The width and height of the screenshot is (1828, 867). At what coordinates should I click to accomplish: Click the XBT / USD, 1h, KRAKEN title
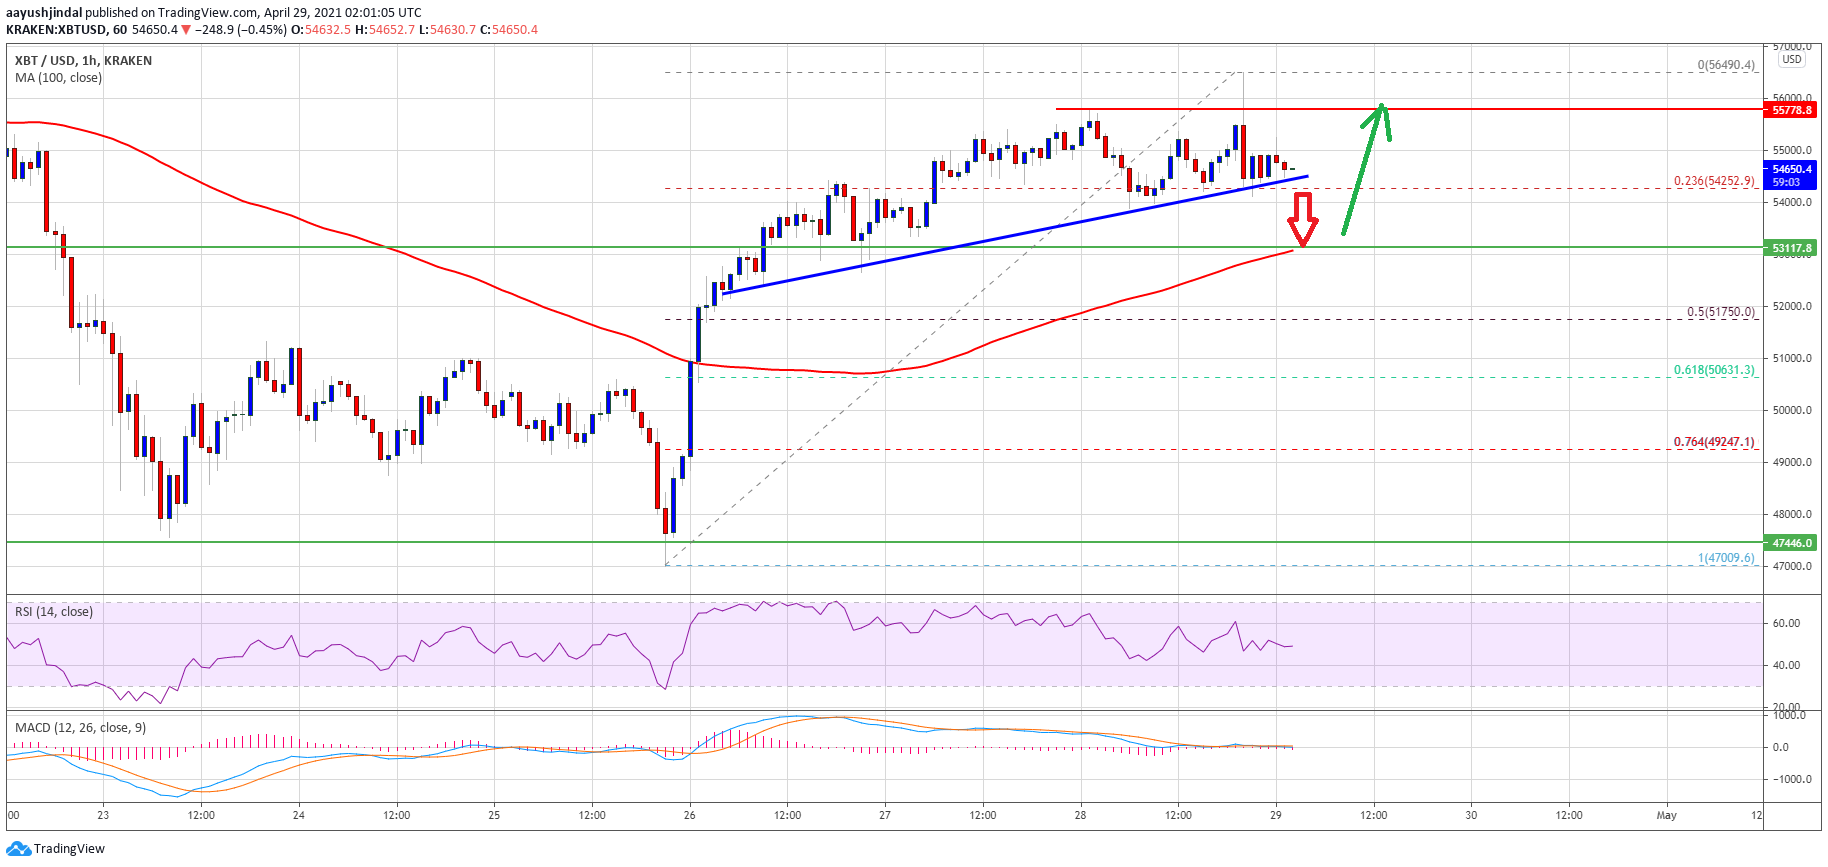[x=83, y=61]
